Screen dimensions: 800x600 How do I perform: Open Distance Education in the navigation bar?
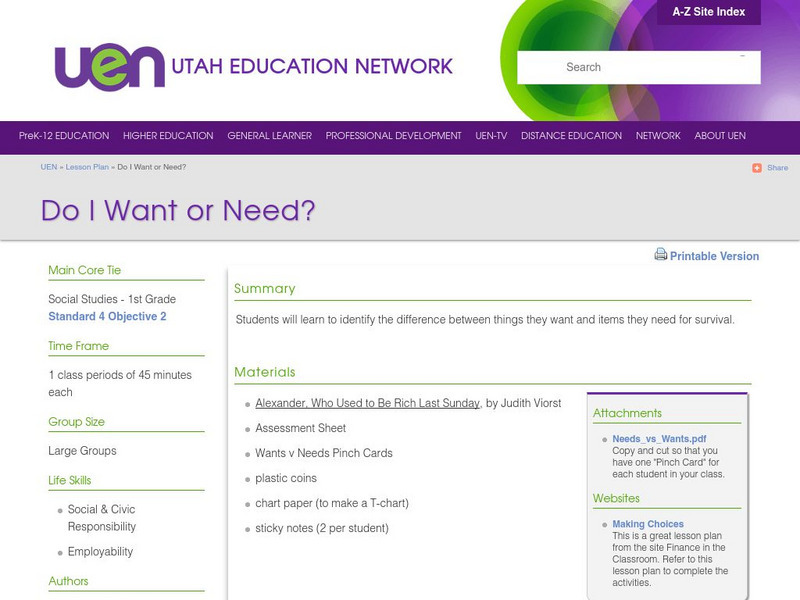(x=570, y=135)
